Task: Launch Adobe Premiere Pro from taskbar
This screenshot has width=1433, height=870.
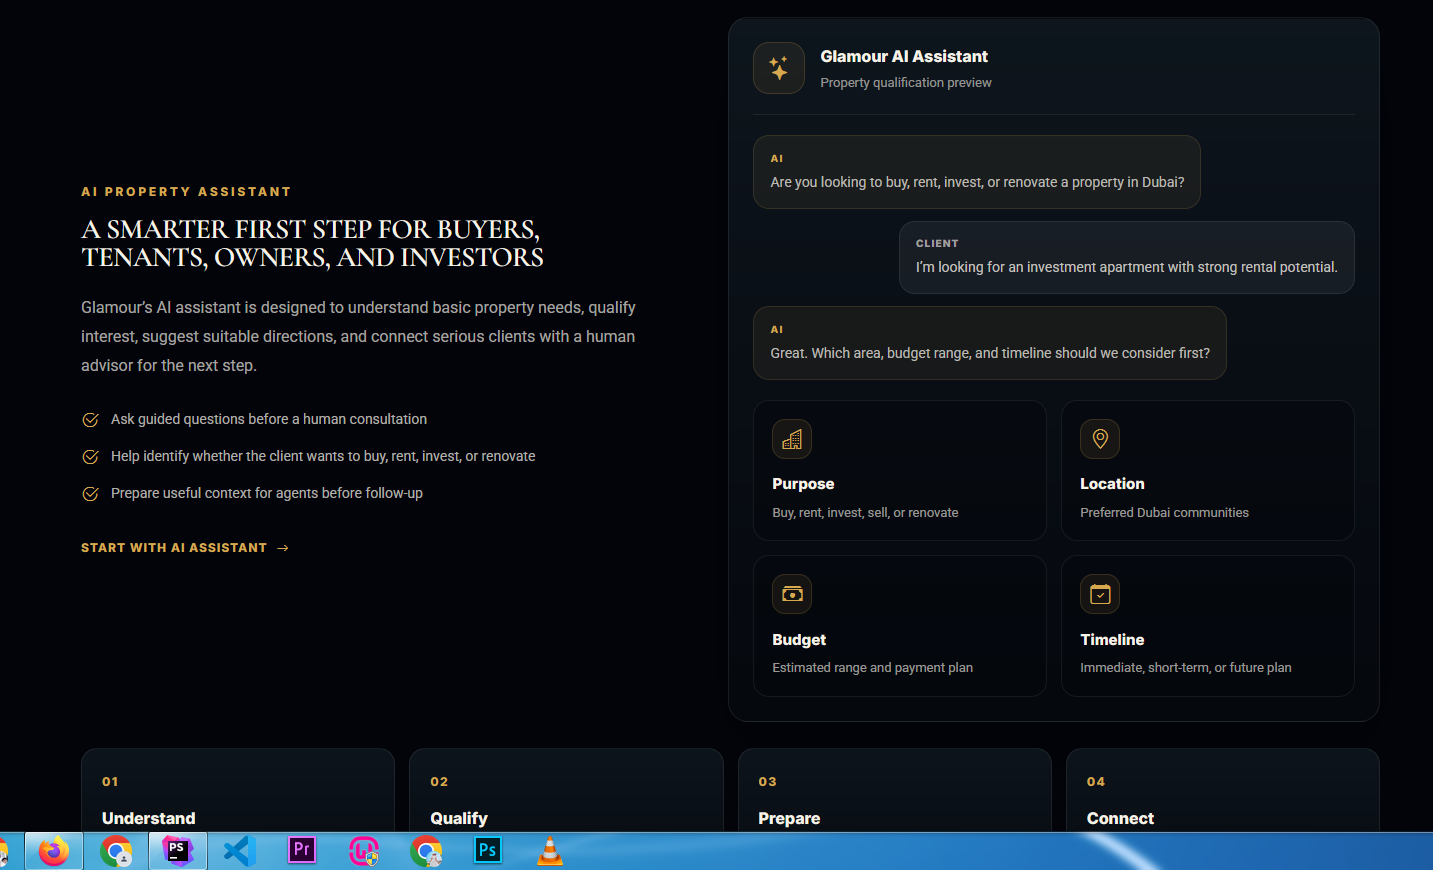Action: [x=301, y=850]
